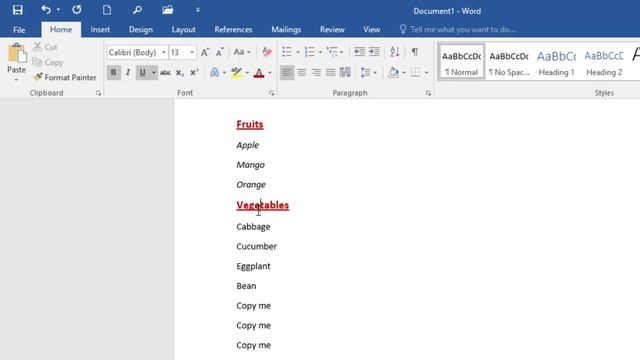
Task: Open the font color dropdown arrow
Action: [x=270, y=73]
